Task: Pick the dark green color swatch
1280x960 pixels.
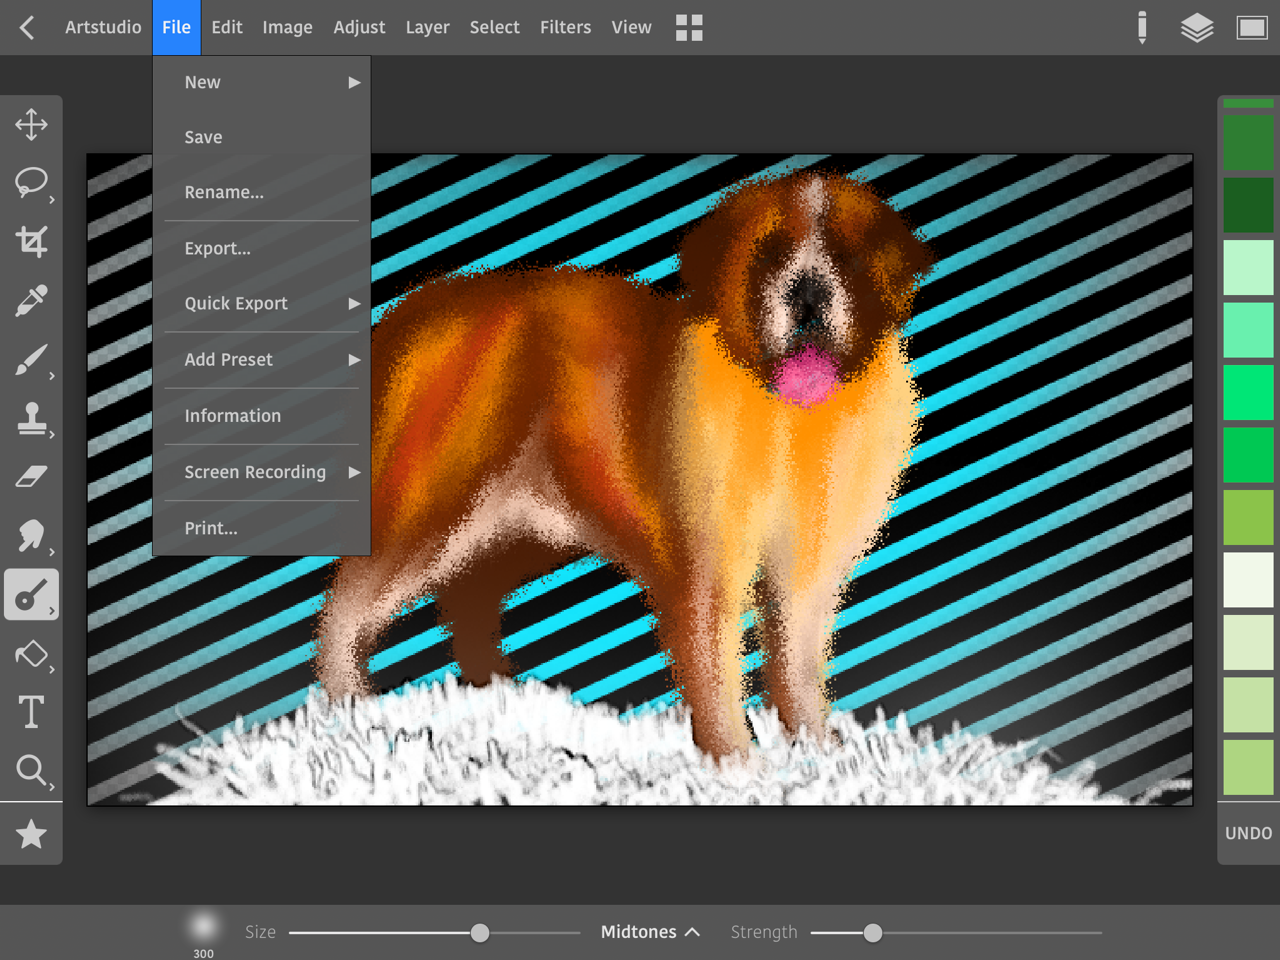Action: [1248, 205]
